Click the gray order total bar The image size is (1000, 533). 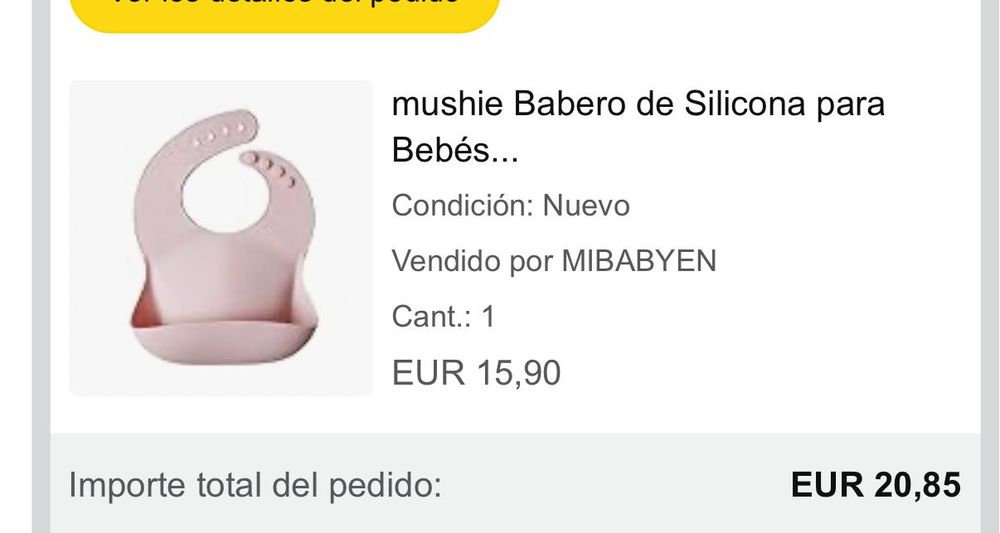515,483
